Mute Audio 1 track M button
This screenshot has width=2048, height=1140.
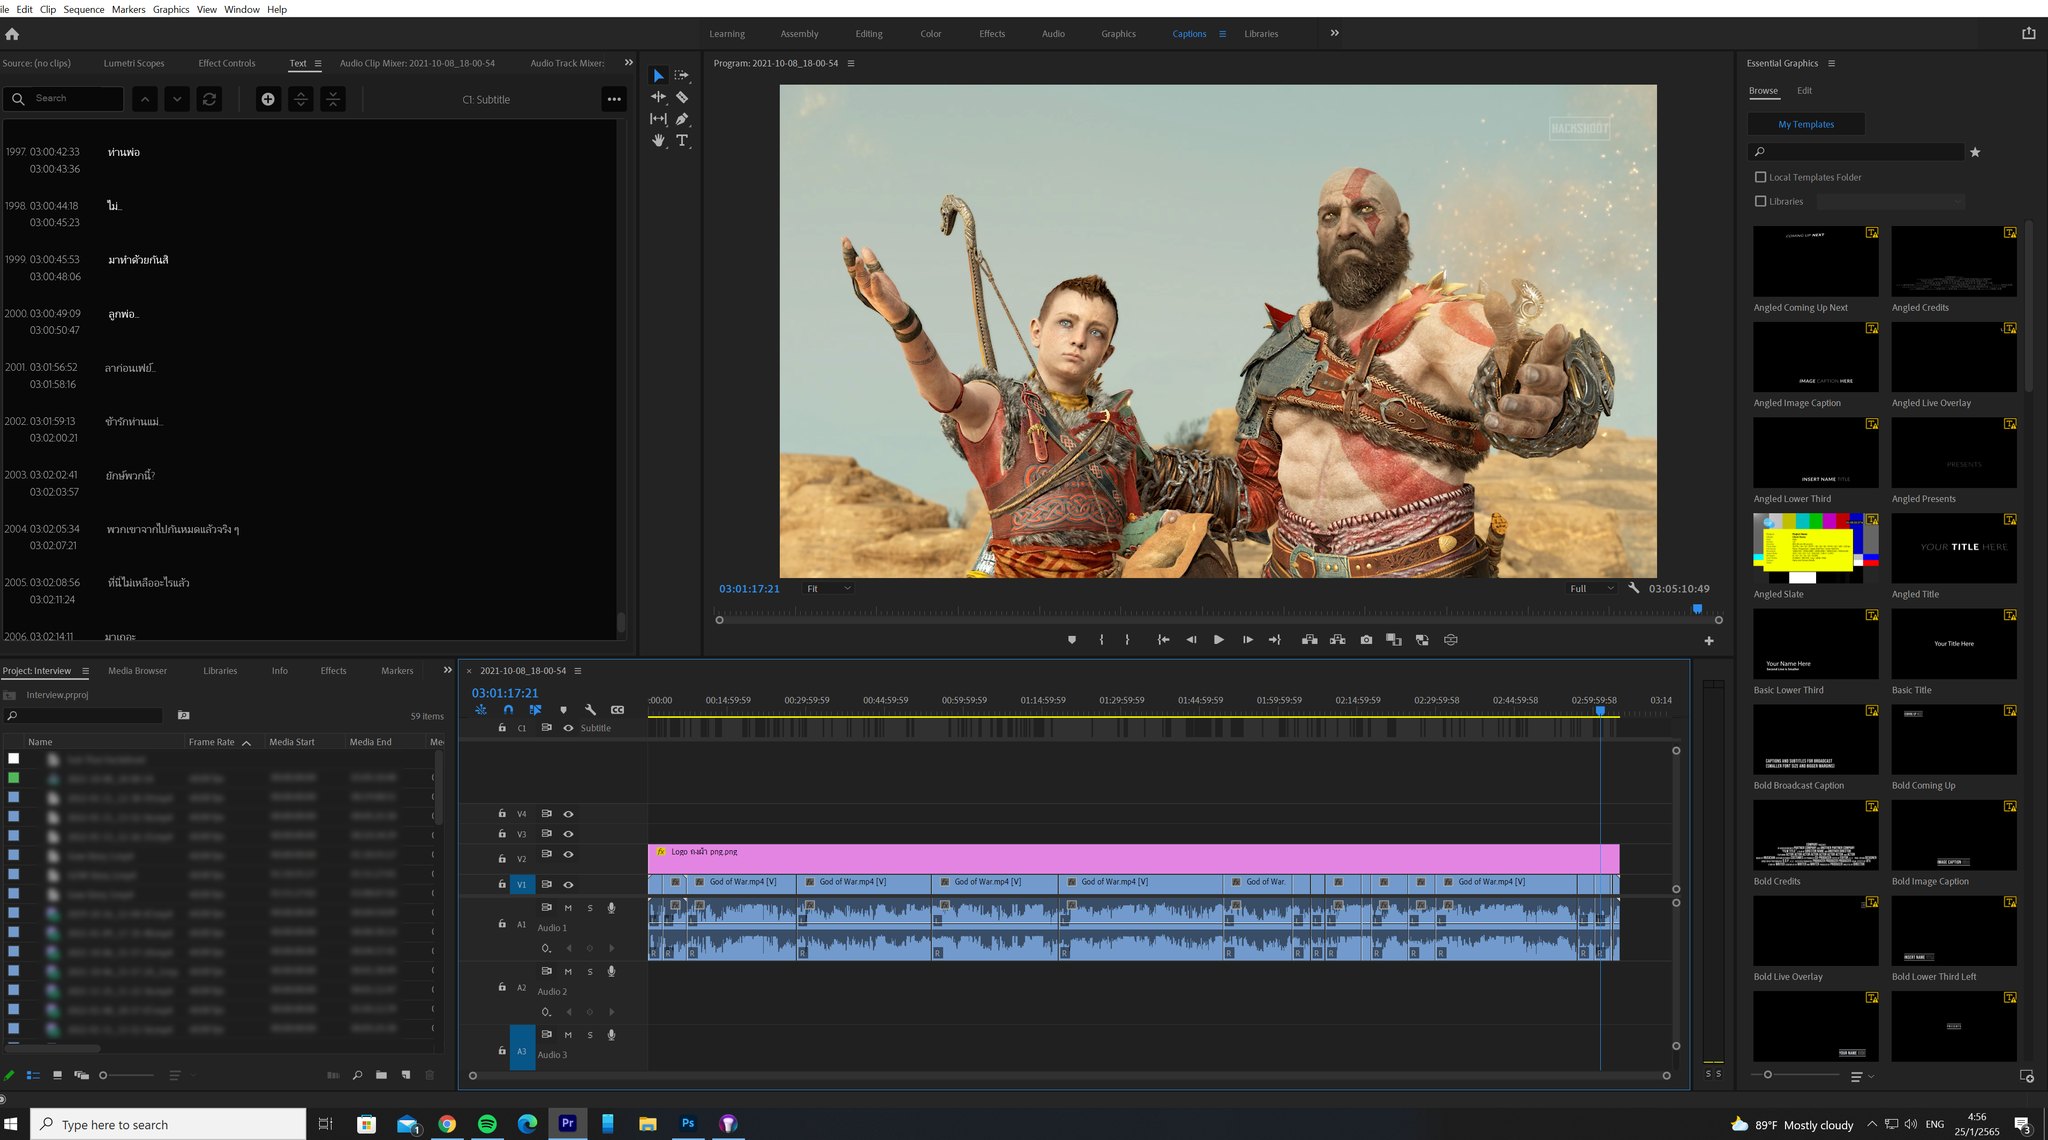point(568,908)
